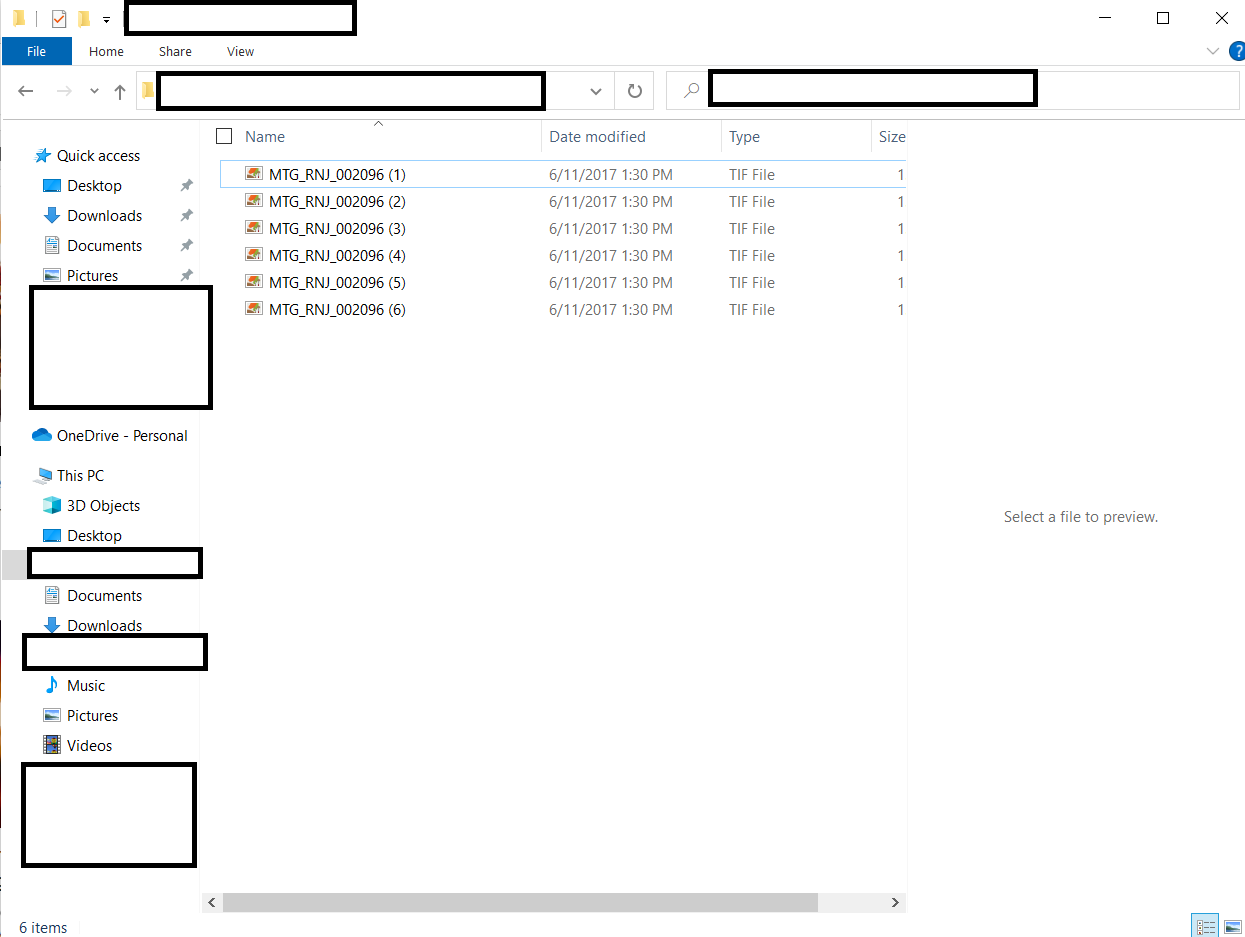
Task: Expand the recent locations dropdown beside navigation arrows
Action: point(93,90)
